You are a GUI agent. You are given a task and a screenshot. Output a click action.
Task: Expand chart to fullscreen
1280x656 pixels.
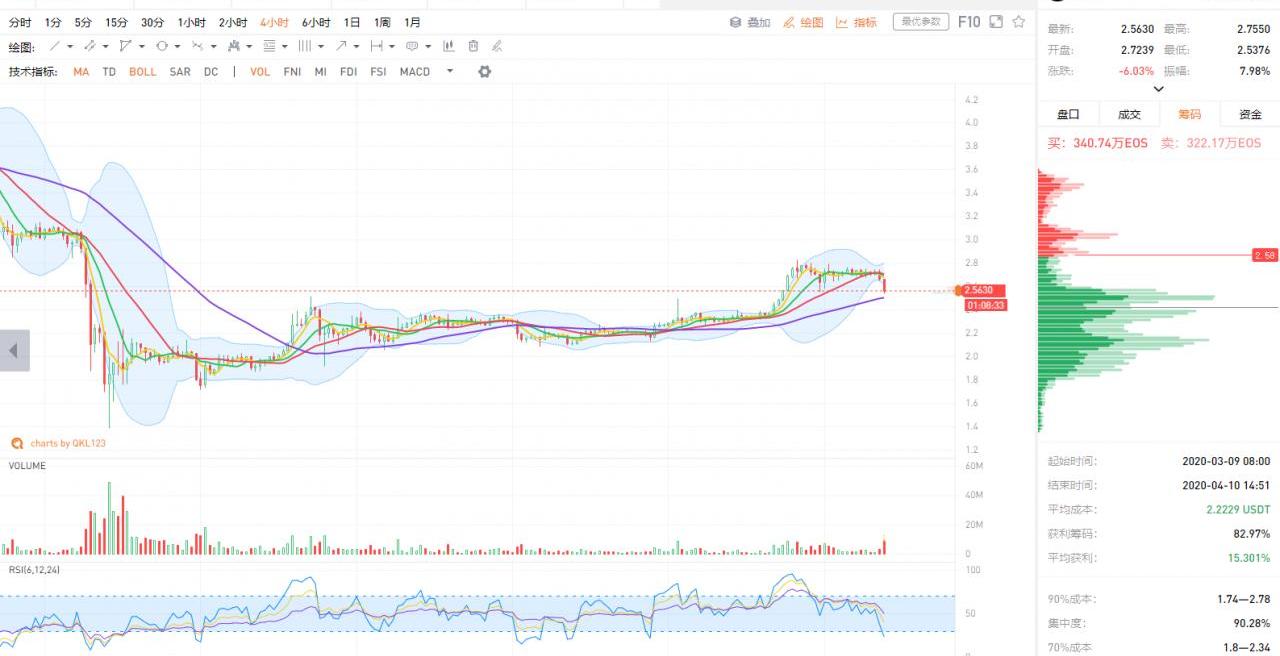(x=996, y=22)
